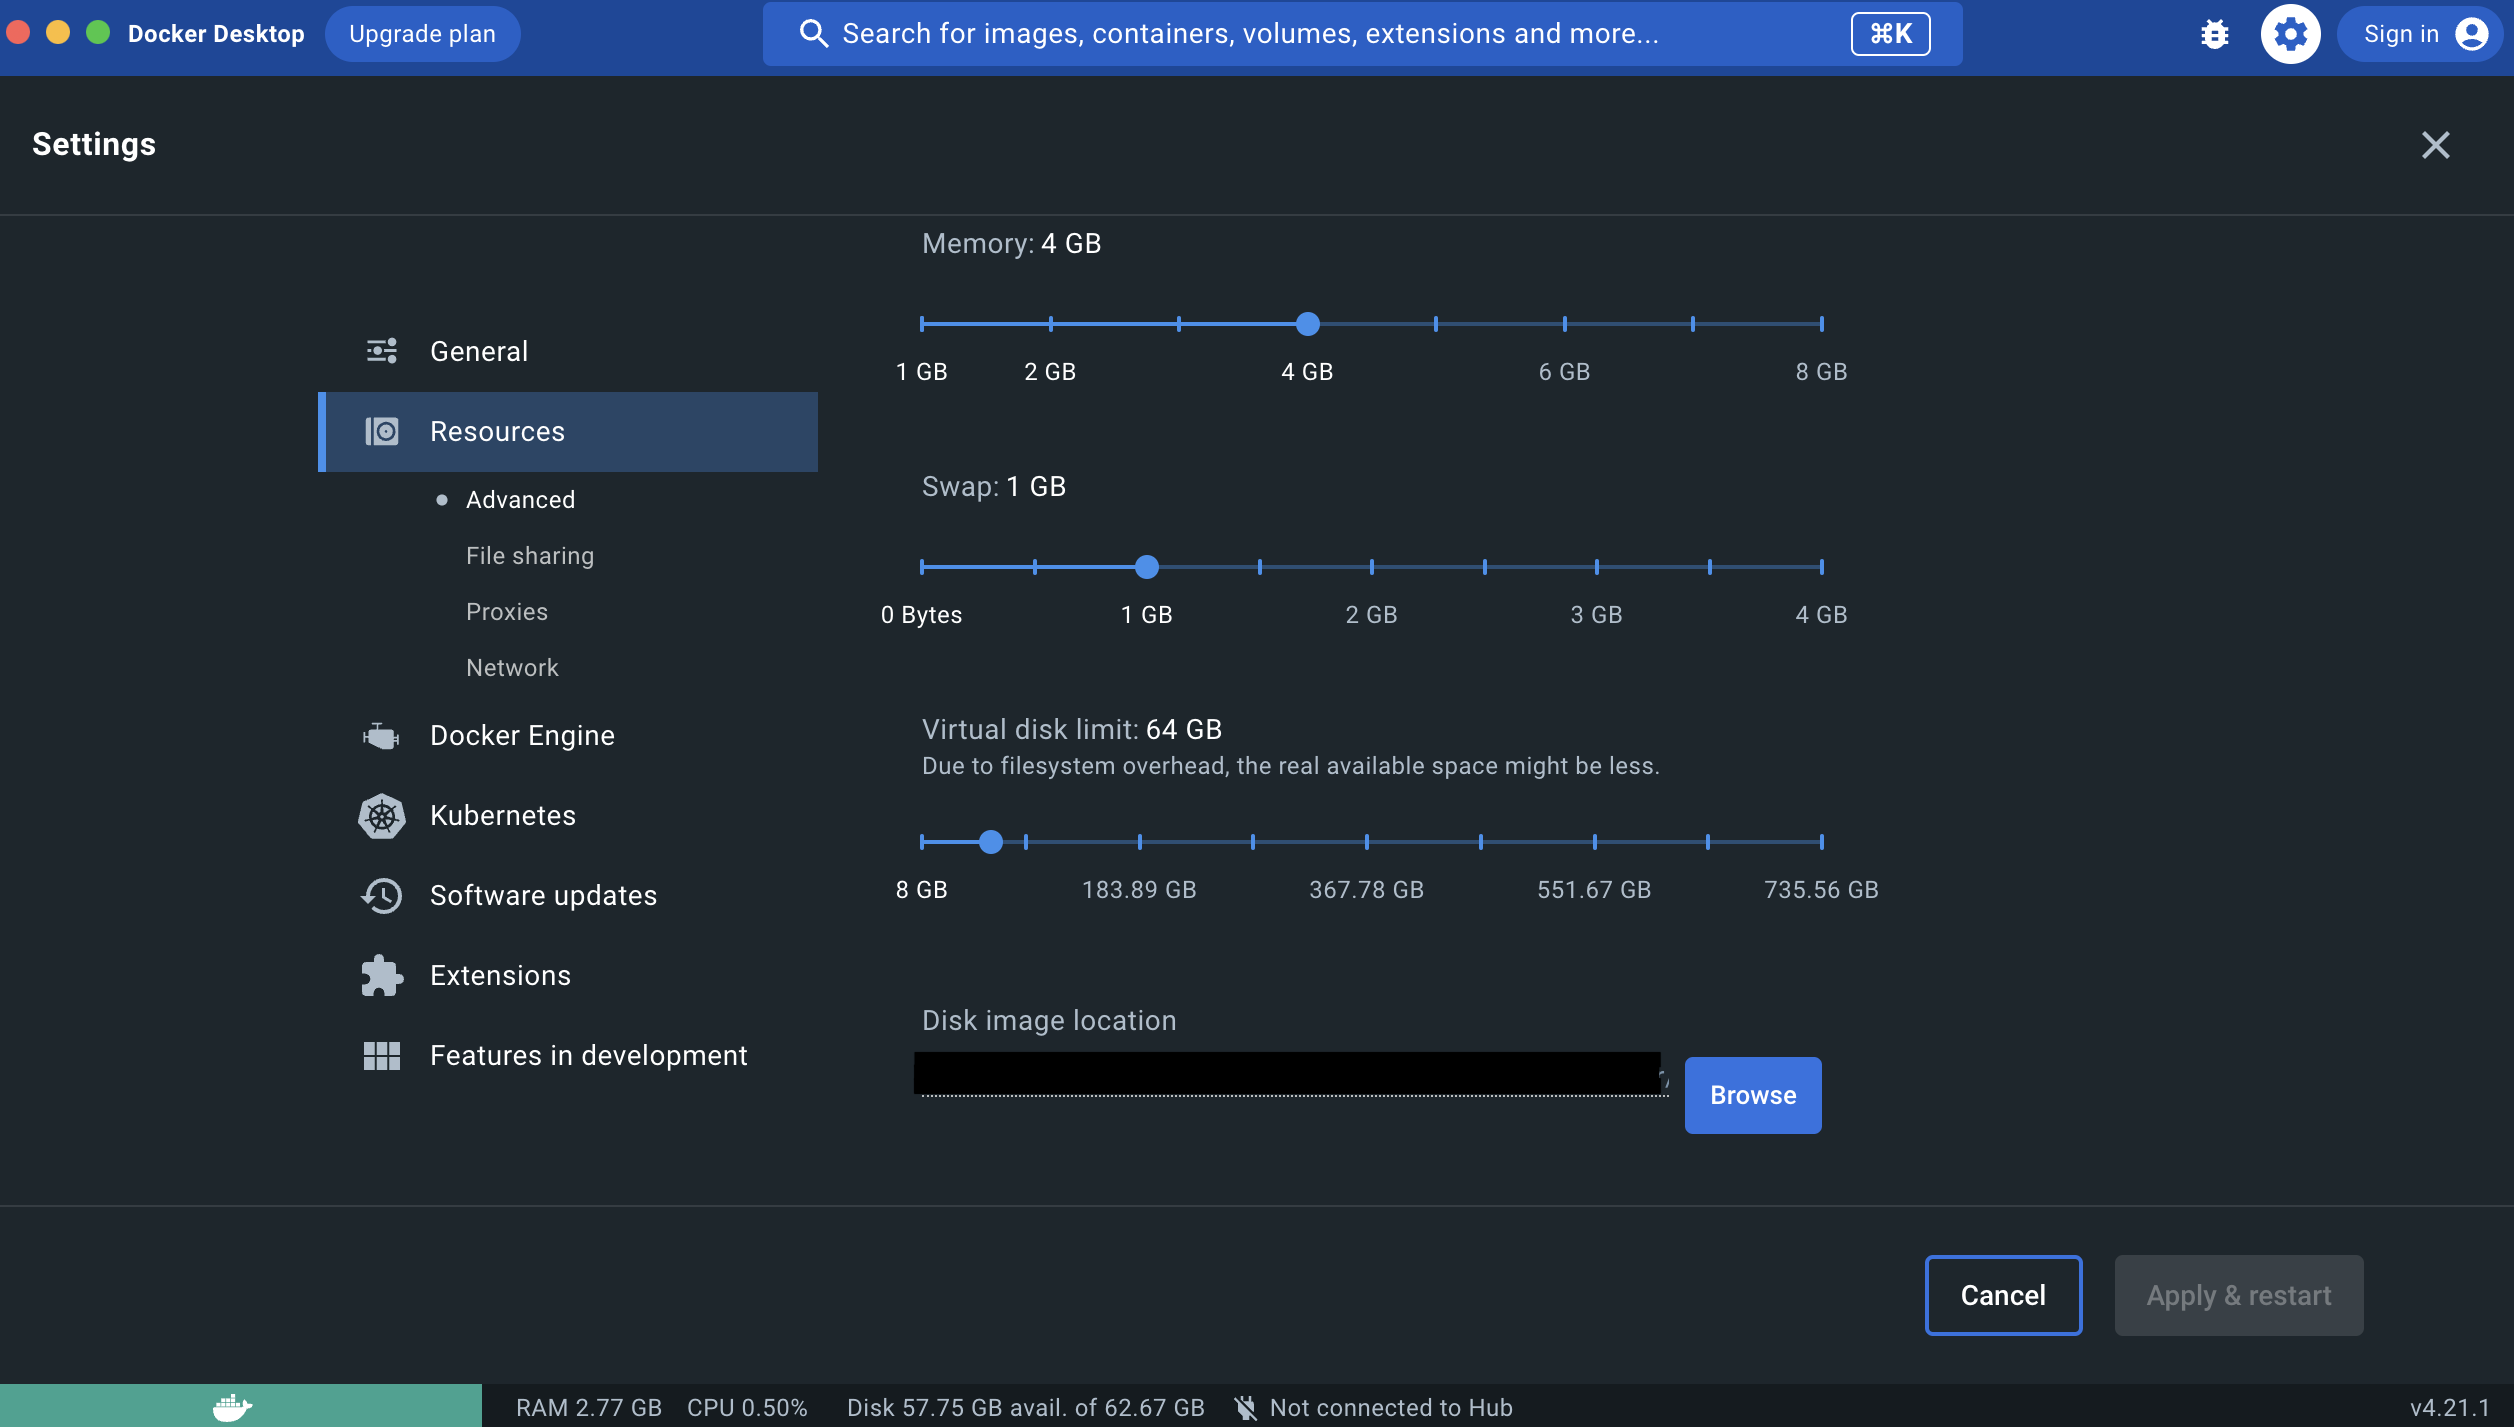The width and height of the screenshot is (2514, 1427).
Task: Click the search magnifier icon
Action: [x=814, y=34]
